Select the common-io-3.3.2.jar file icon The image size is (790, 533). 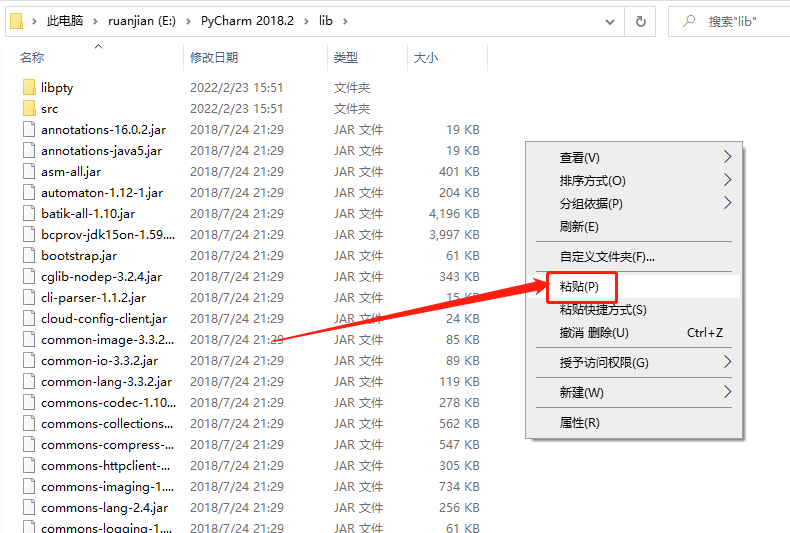tap(29, 361)
